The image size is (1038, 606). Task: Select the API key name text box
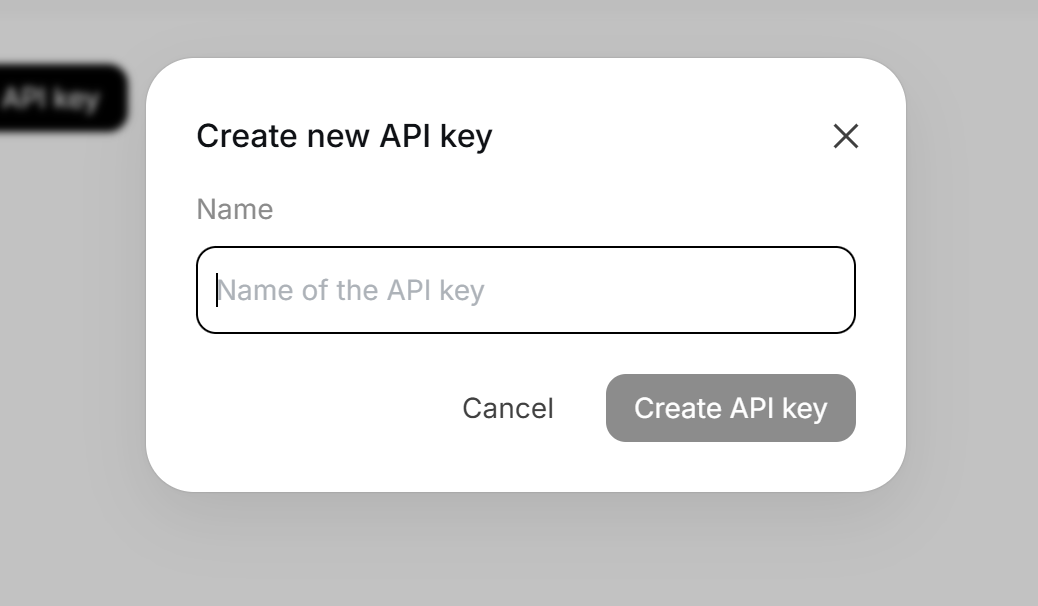tap(526, 290)
